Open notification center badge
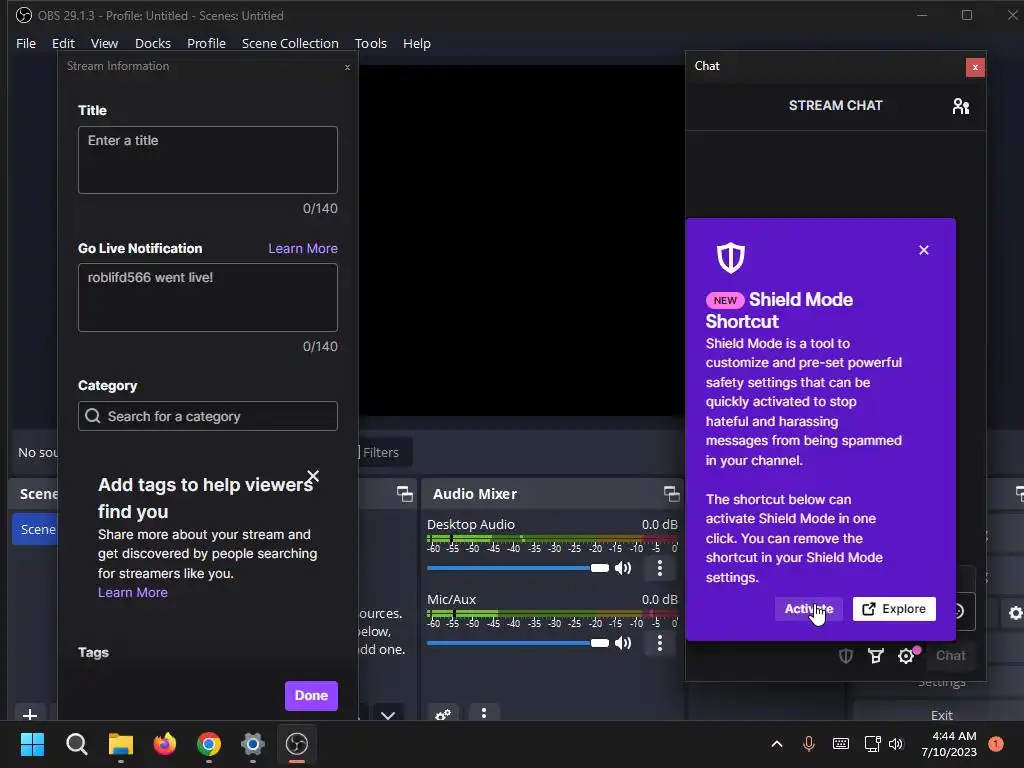 coord(996,744)
